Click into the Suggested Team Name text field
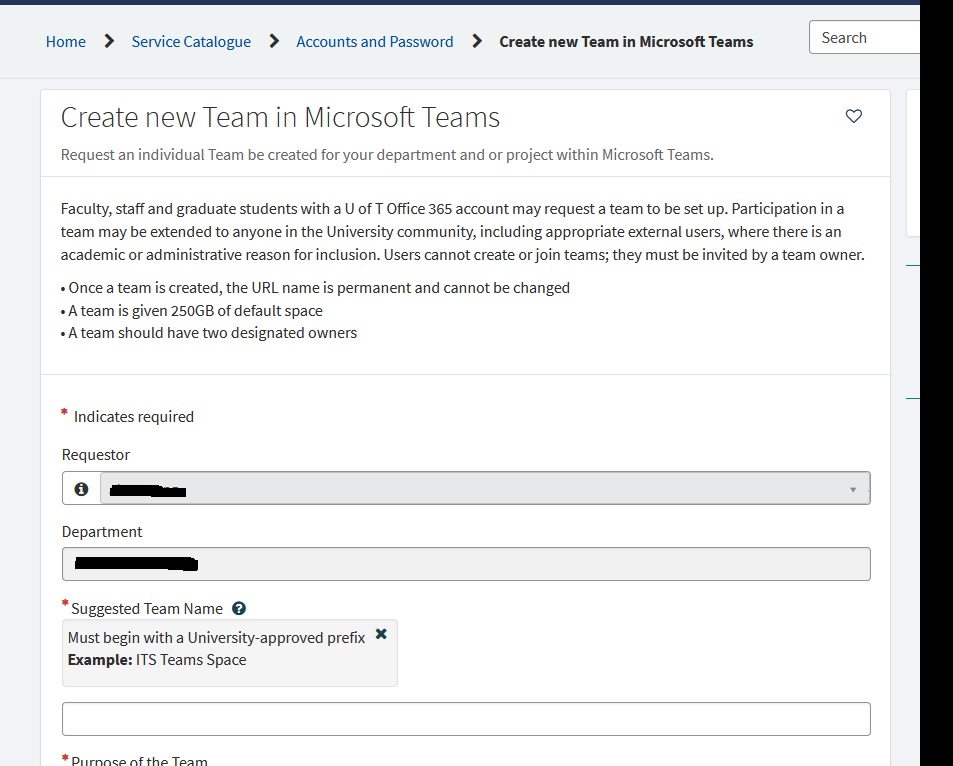This screenshot has width=953, height=766. tap(466, 719)
